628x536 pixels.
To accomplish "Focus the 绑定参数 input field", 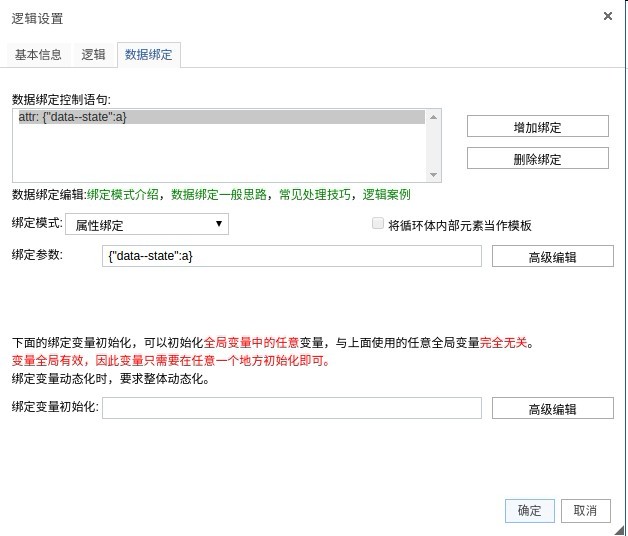I will tap(292, 256).
